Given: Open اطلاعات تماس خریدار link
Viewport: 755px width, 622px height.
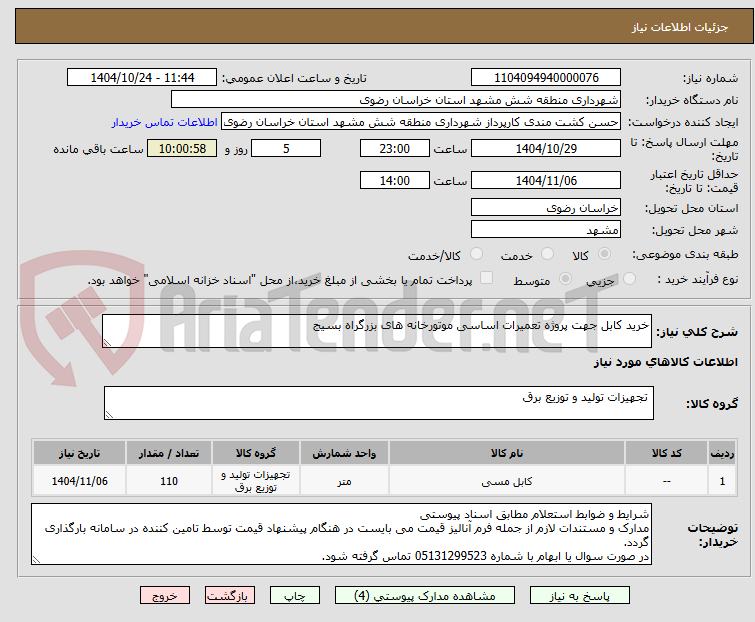Looking at the screenshot, I should pos(164,122).
